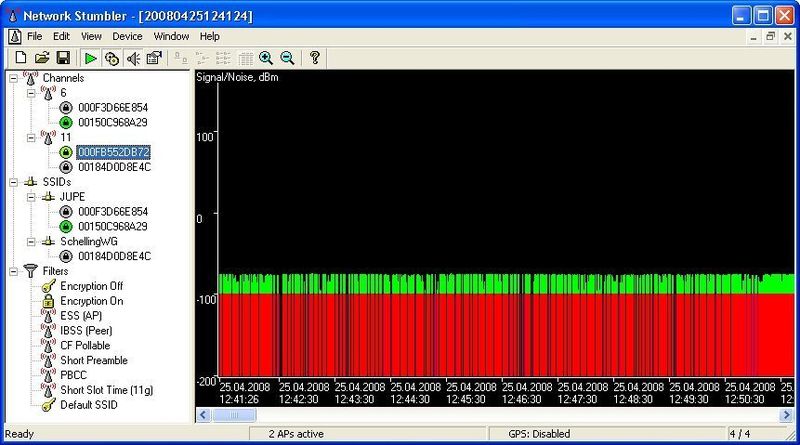
Task: Click the details view toolbar button
Action: point(245,58)
